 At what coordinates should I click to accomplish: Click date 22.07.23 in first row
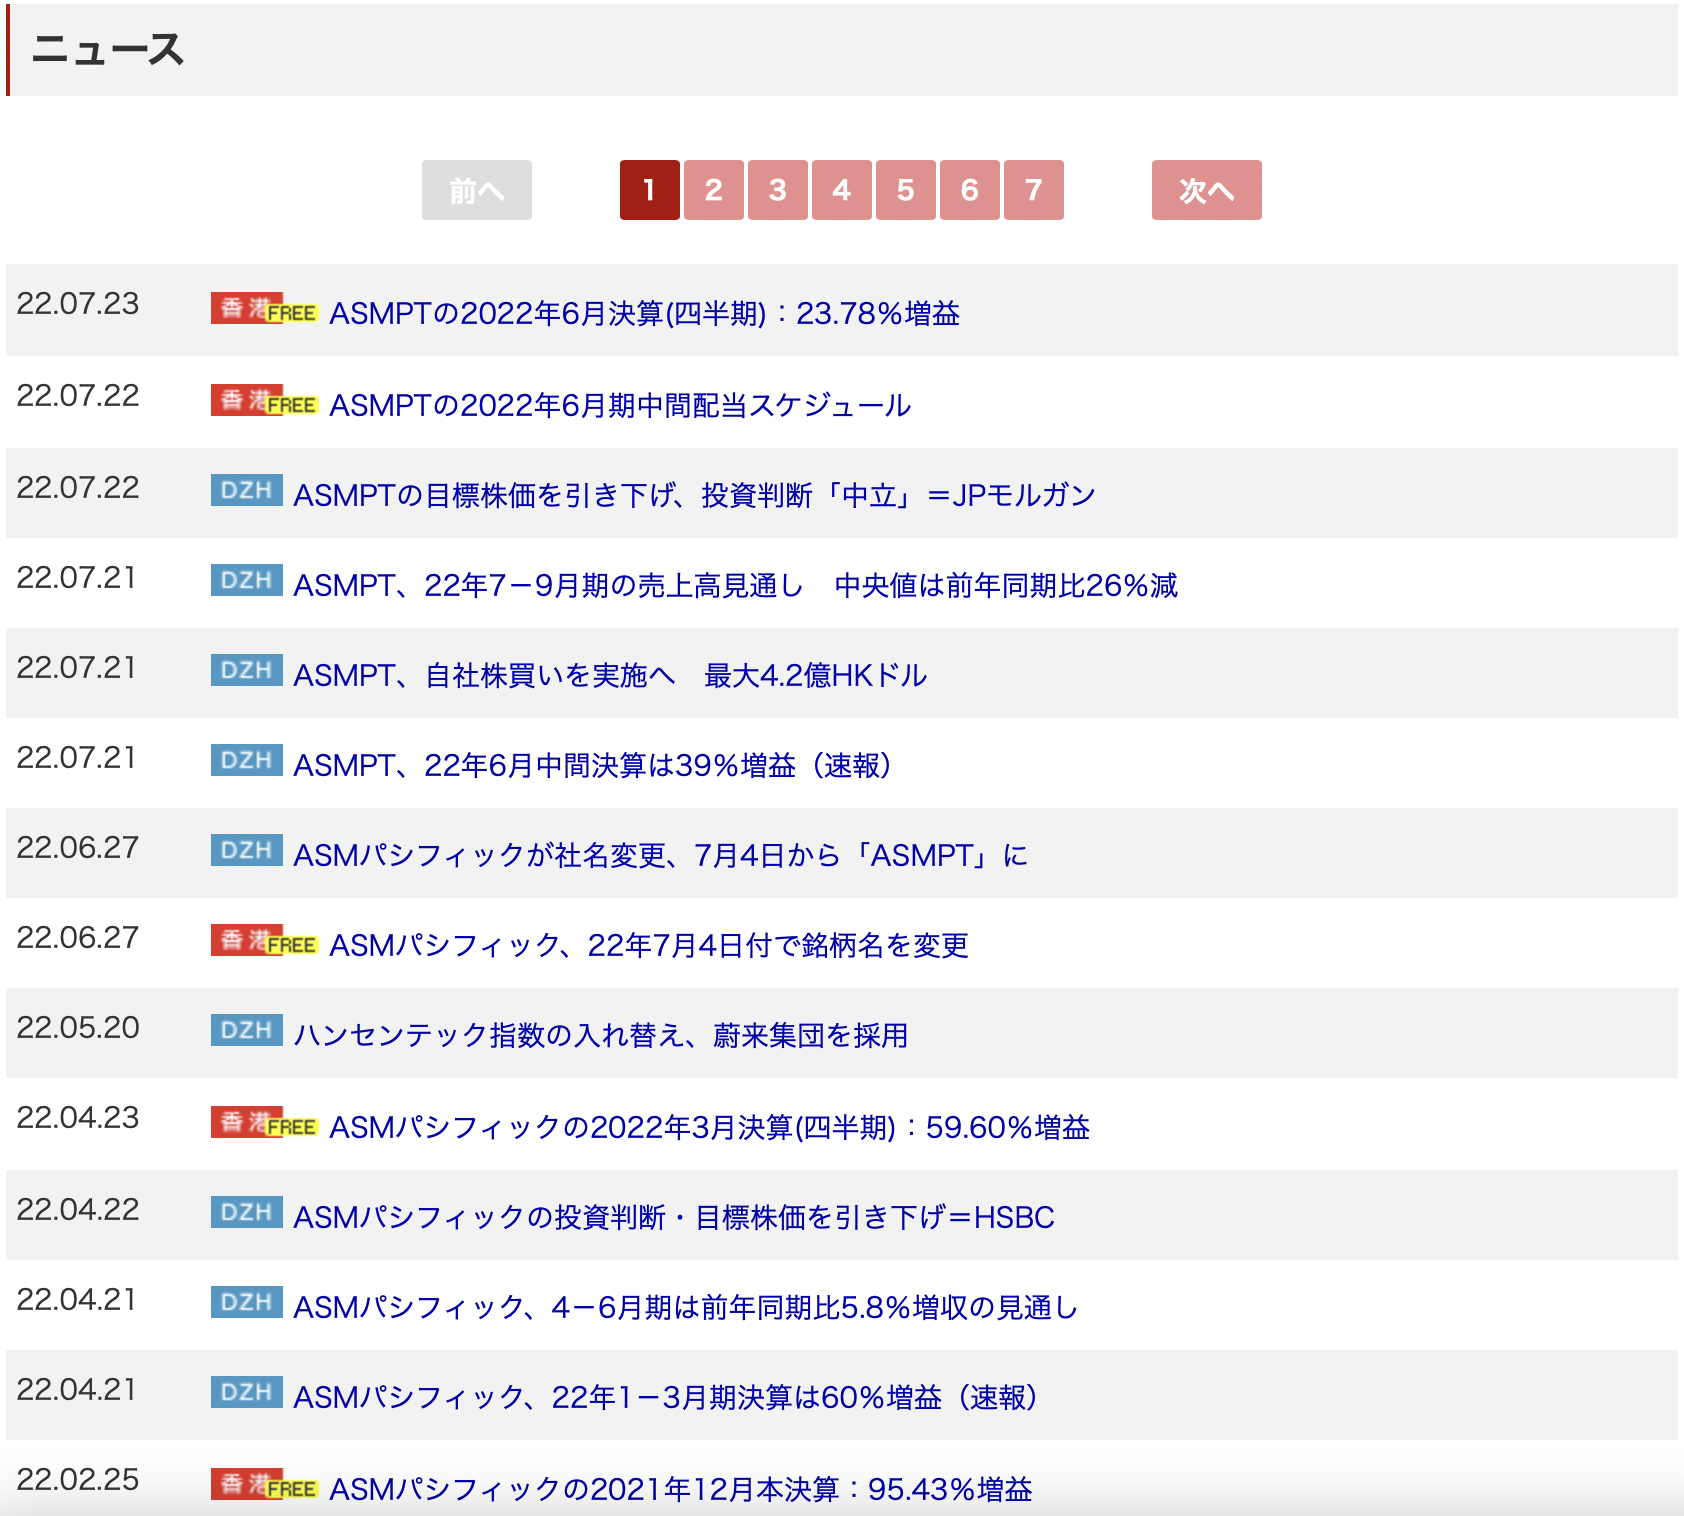pyautogui.click(x=78, y=304)
